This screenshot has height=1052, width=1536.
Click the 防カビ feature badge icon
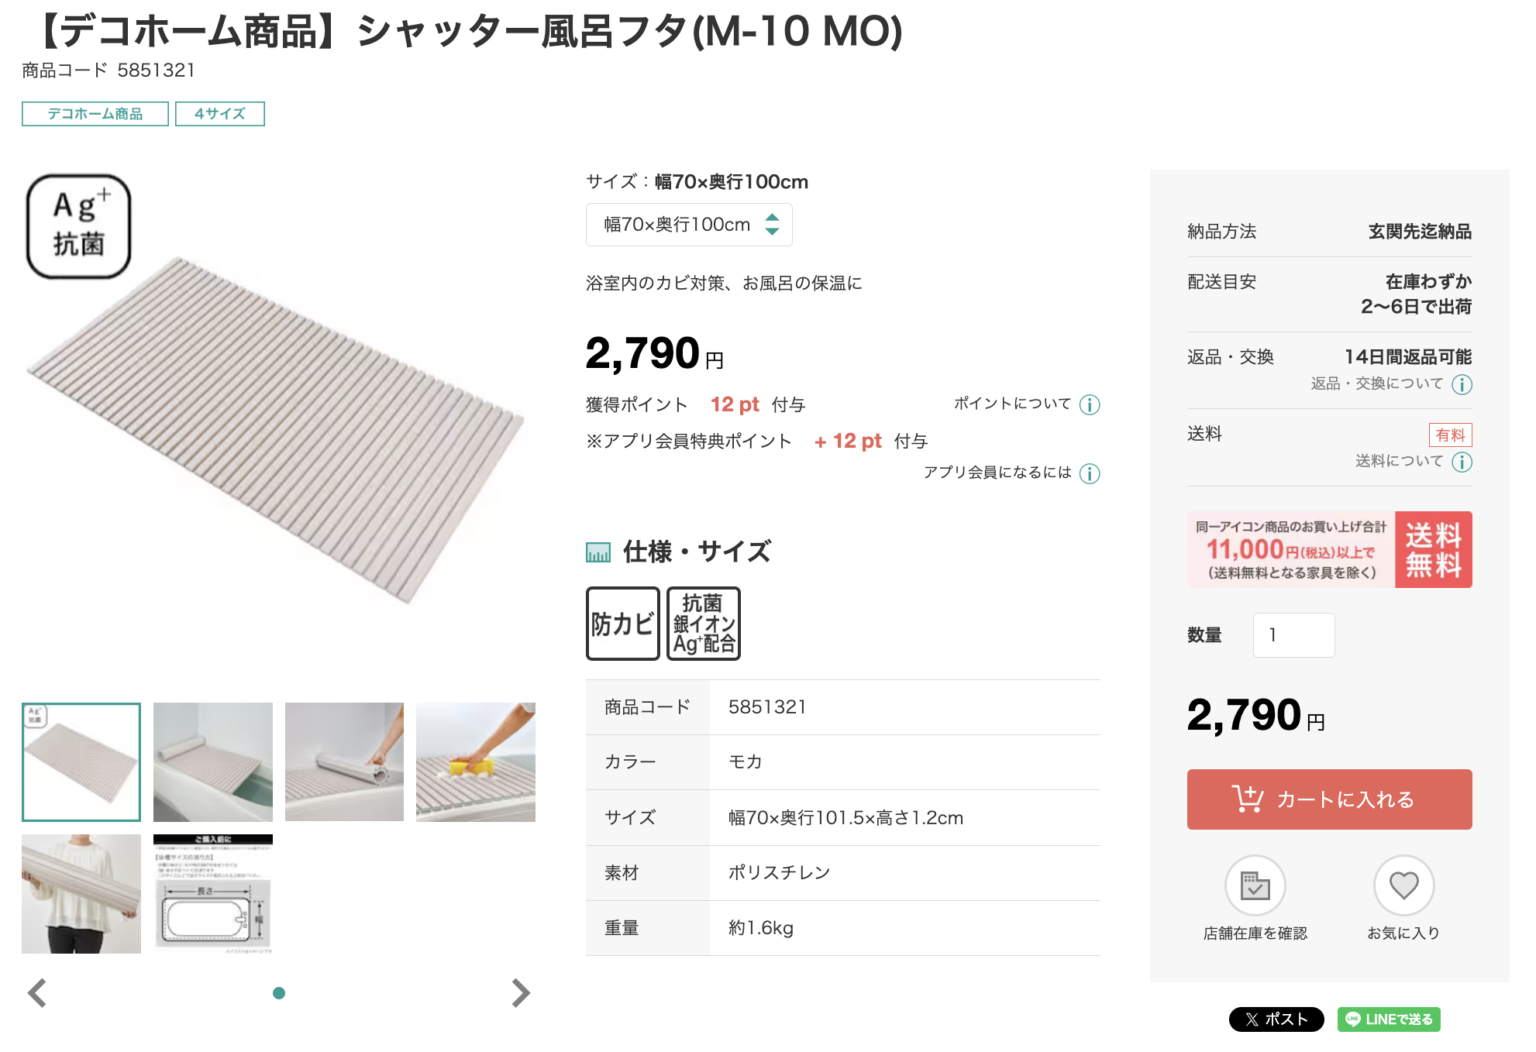click(622, 623)
